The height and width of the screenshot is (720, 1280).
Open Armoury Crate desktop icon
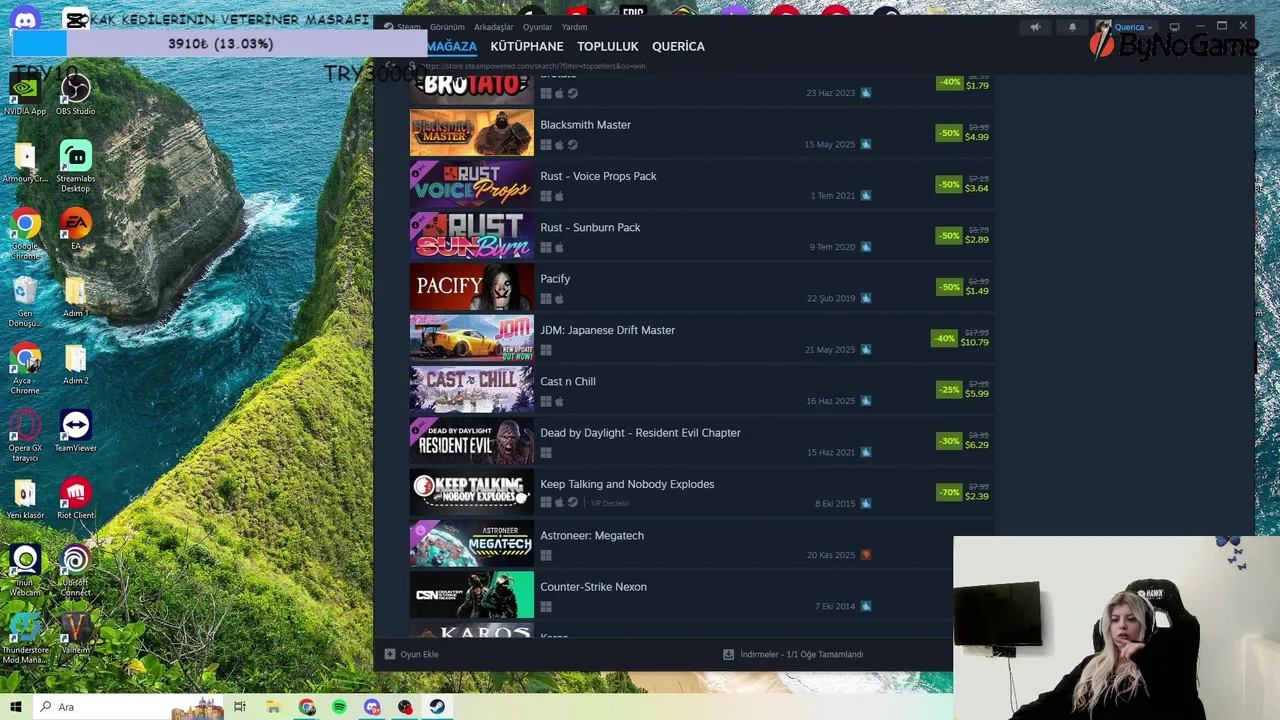(25, 161)
